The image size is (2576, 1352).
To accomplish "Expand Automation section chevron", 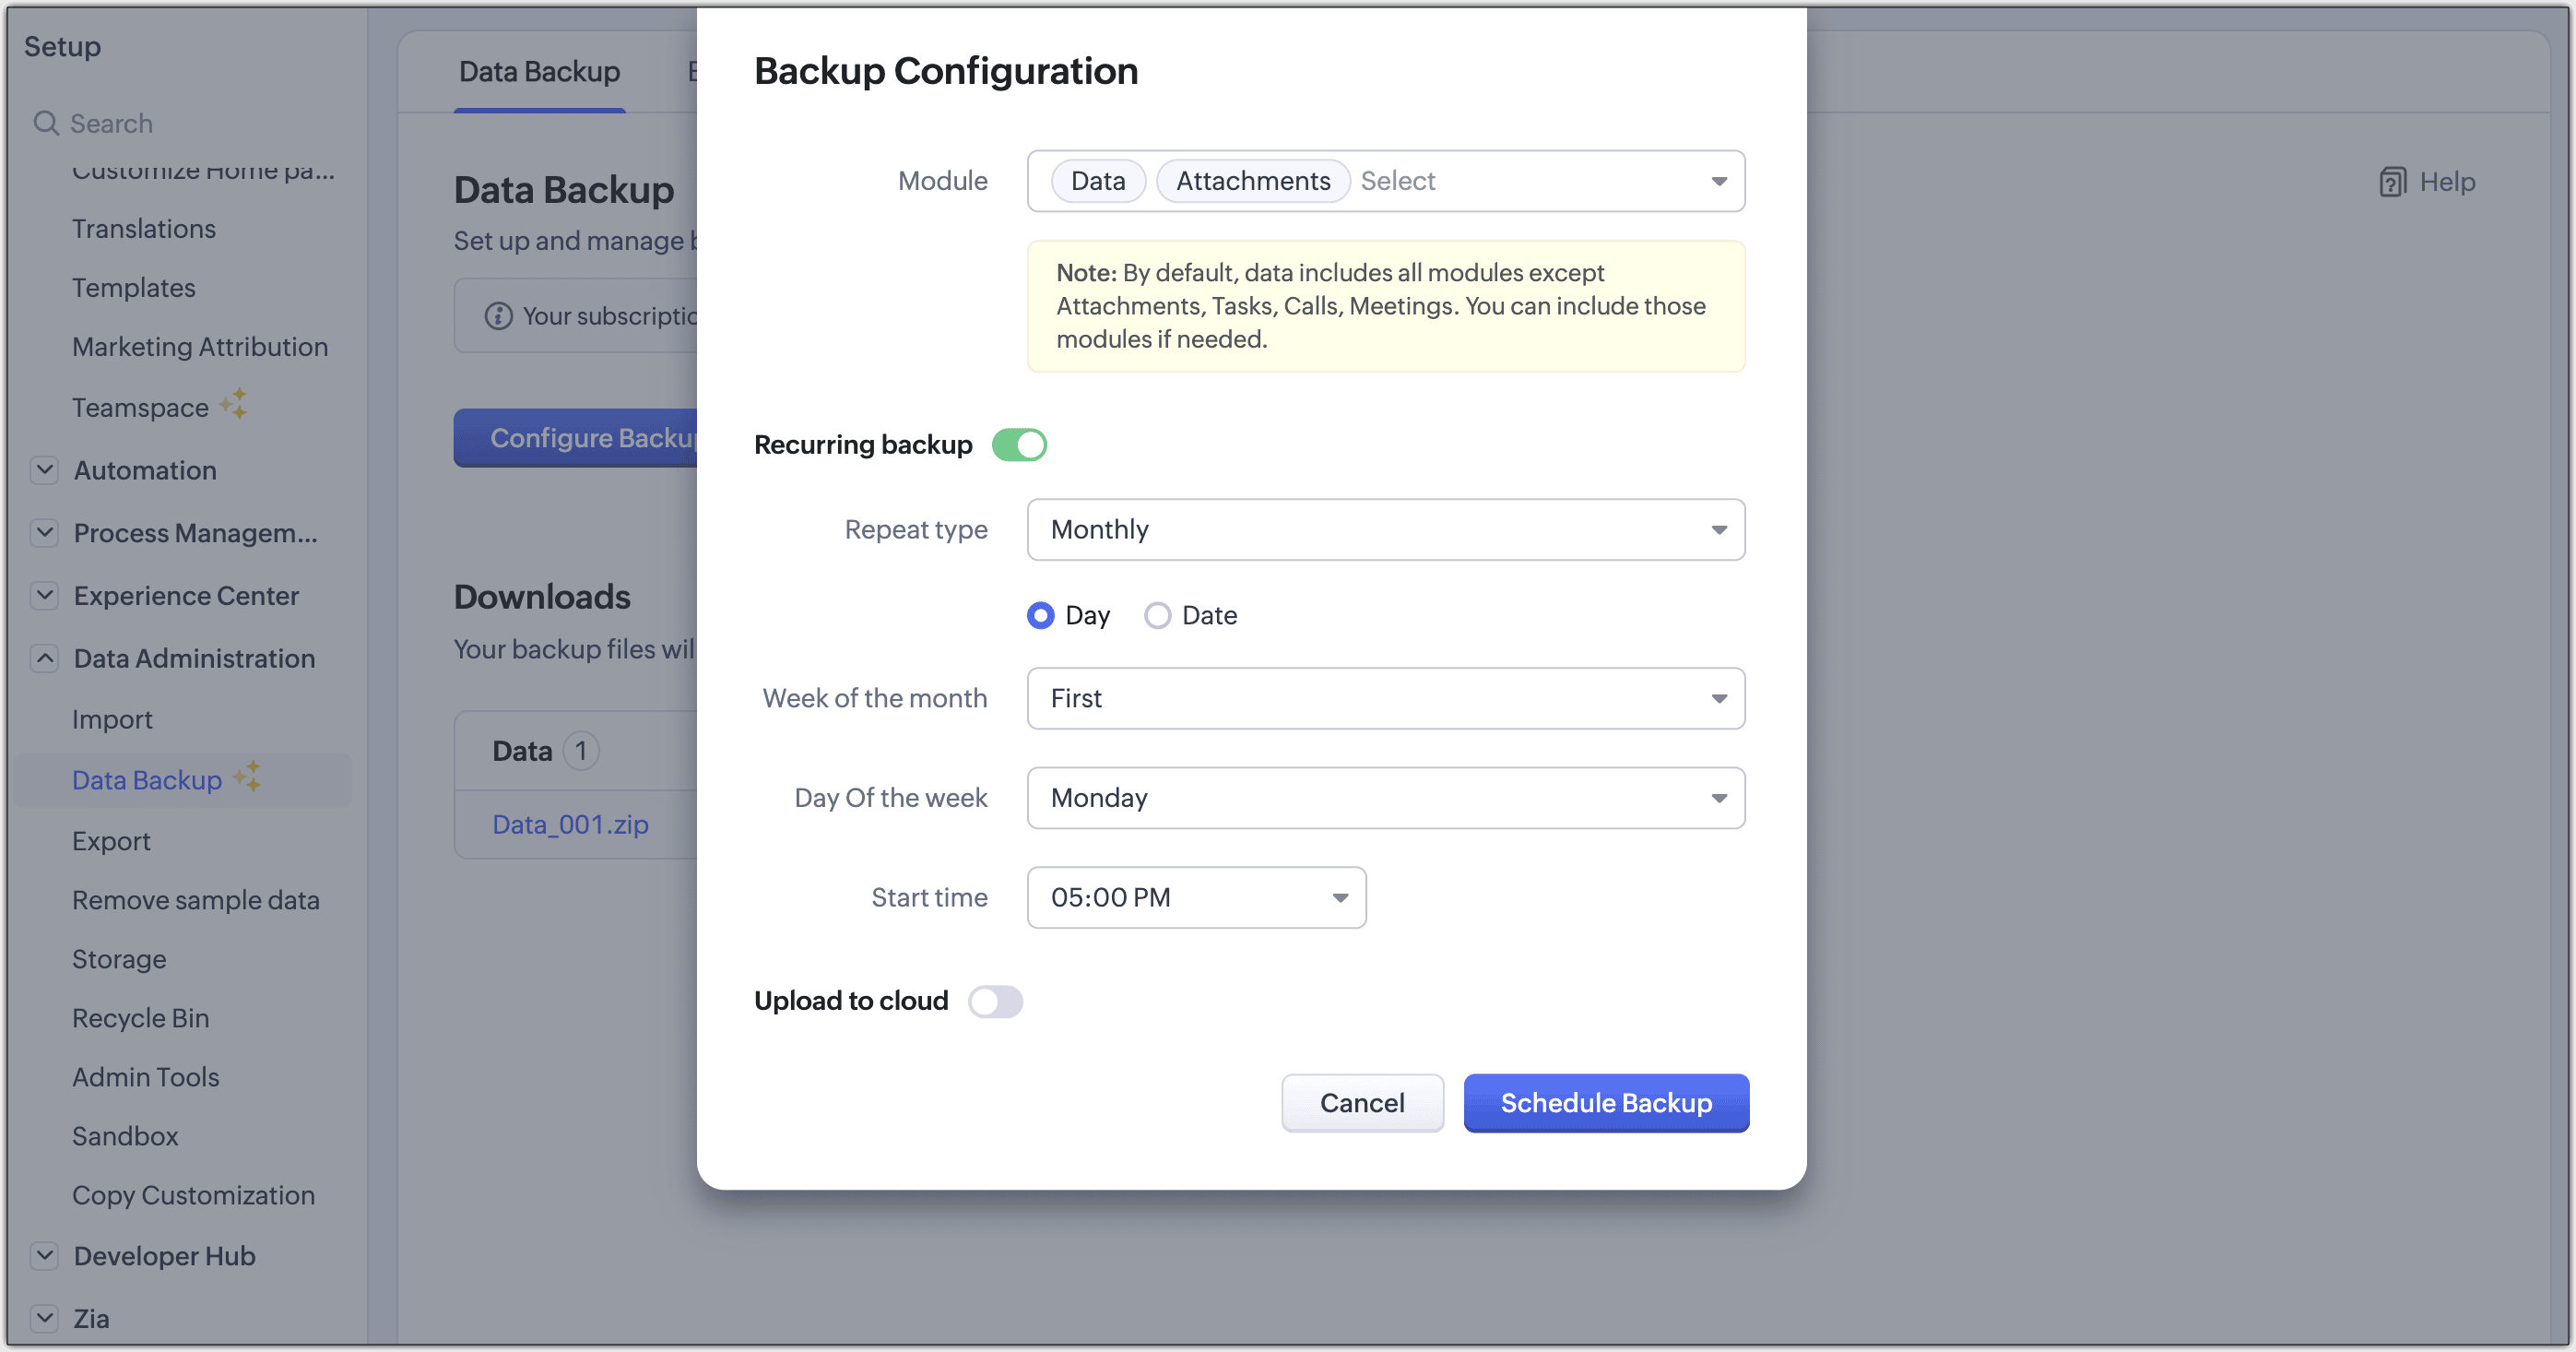I will 44,470.
